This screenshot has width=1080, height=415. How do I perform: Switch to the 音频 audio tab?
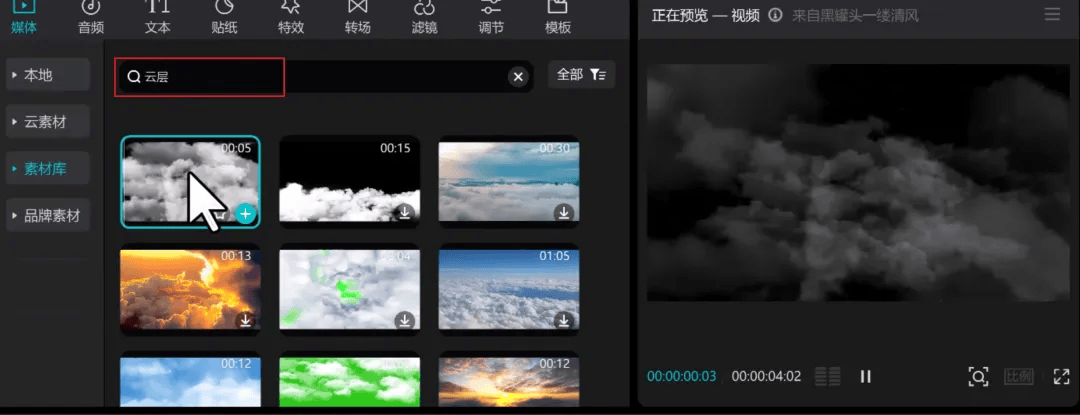[91, 18]
